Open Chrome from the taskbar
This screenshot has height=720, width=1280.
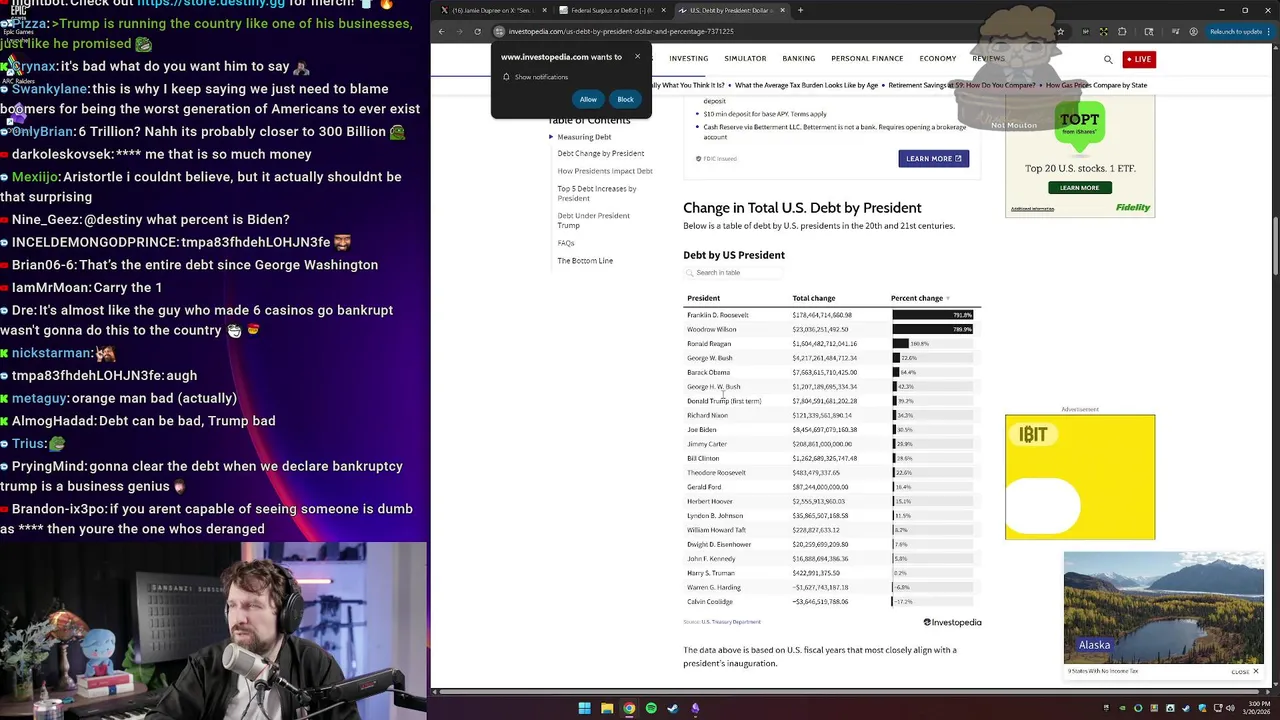click(629, 708)
